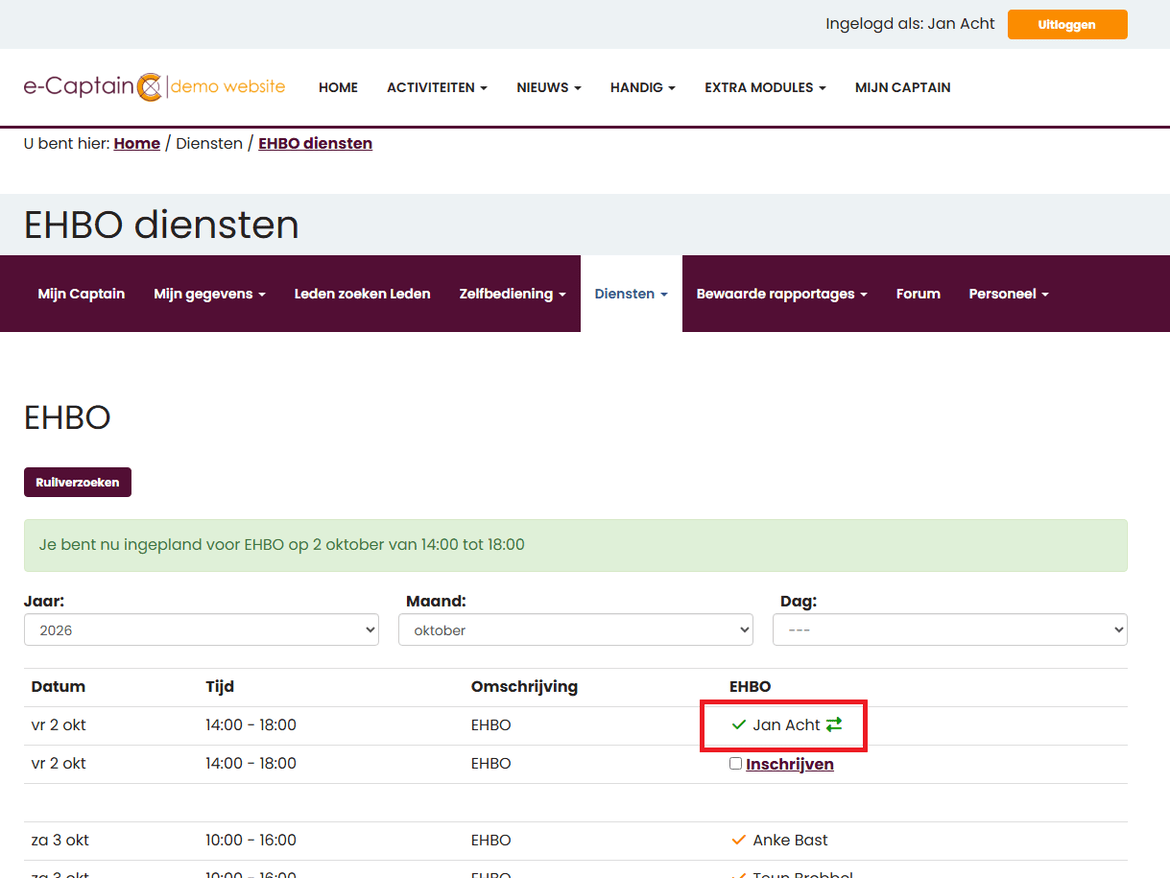Open the Forum menu item
Image resolution: width=1170 pixels, height=878 pixels.
(918, 294)
